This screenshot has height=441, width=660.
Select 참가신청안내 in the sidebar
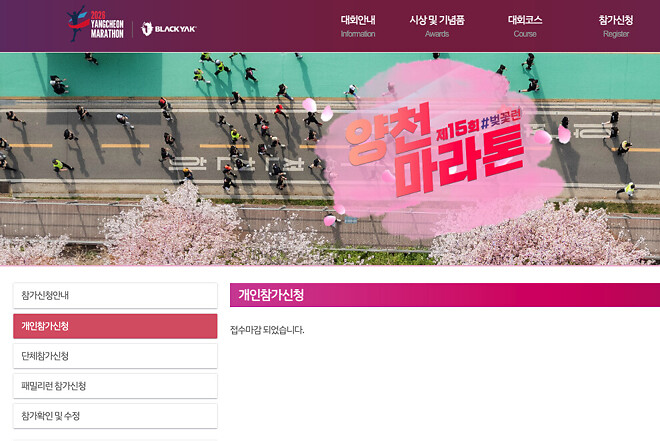tap(115, 295)
